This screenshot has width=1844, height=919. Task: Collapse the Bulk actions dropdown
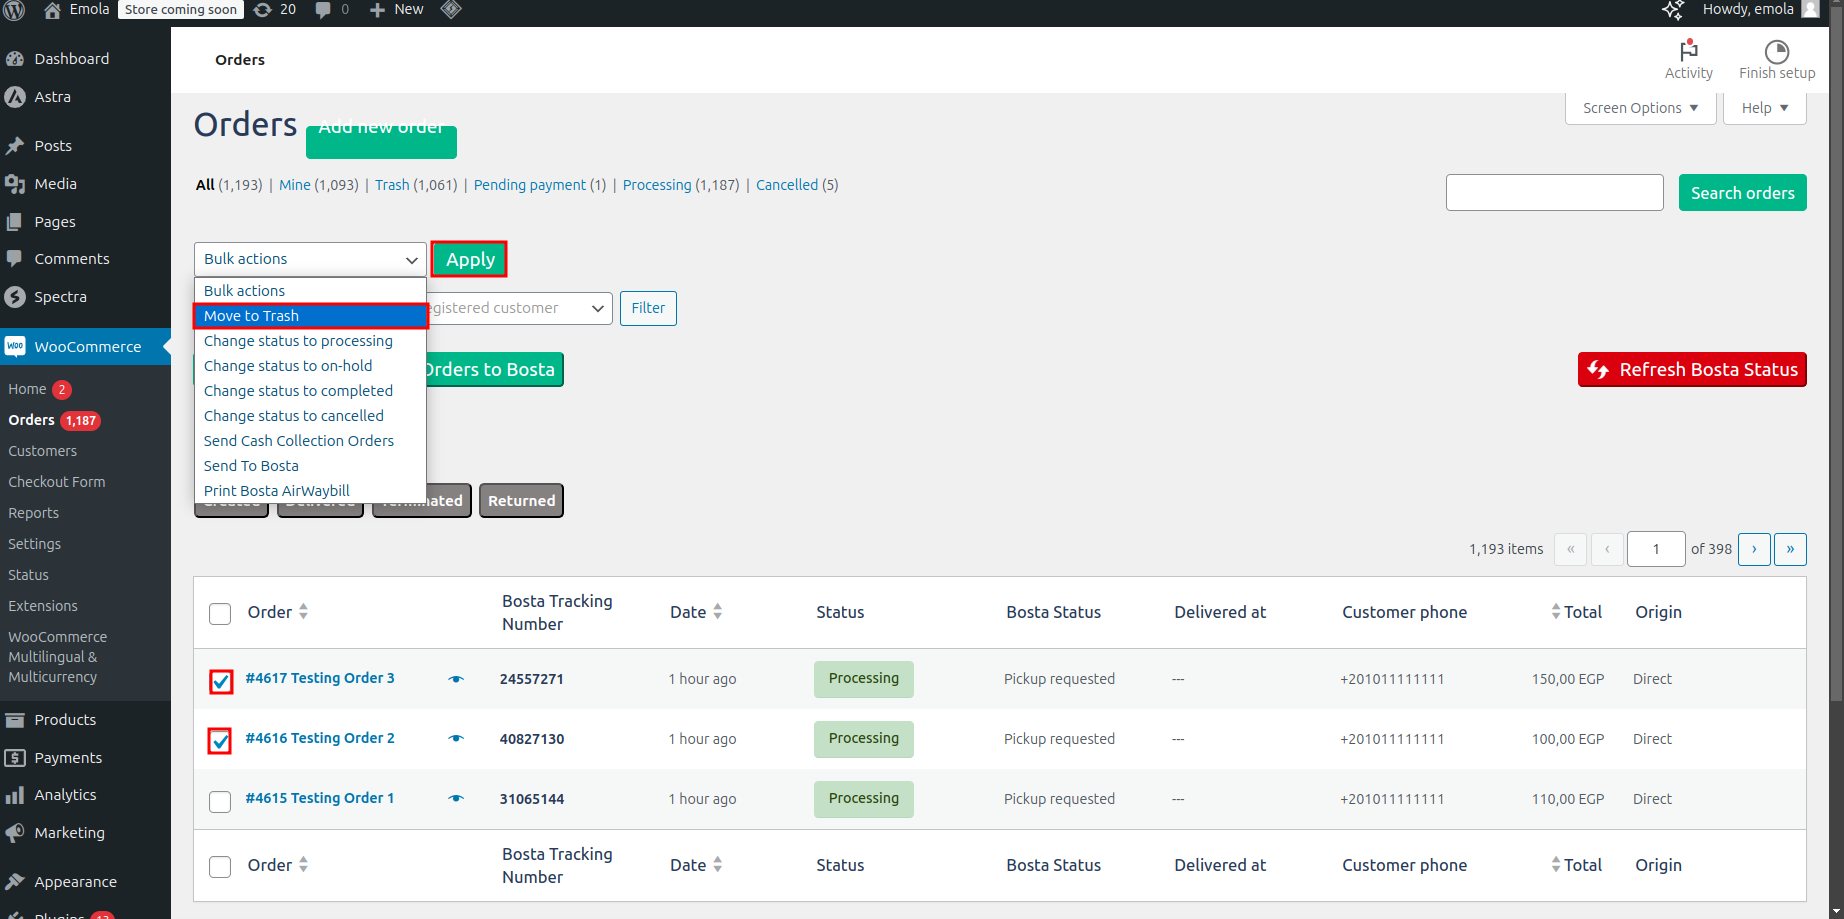pyautogui.click(x=310, y=259)
